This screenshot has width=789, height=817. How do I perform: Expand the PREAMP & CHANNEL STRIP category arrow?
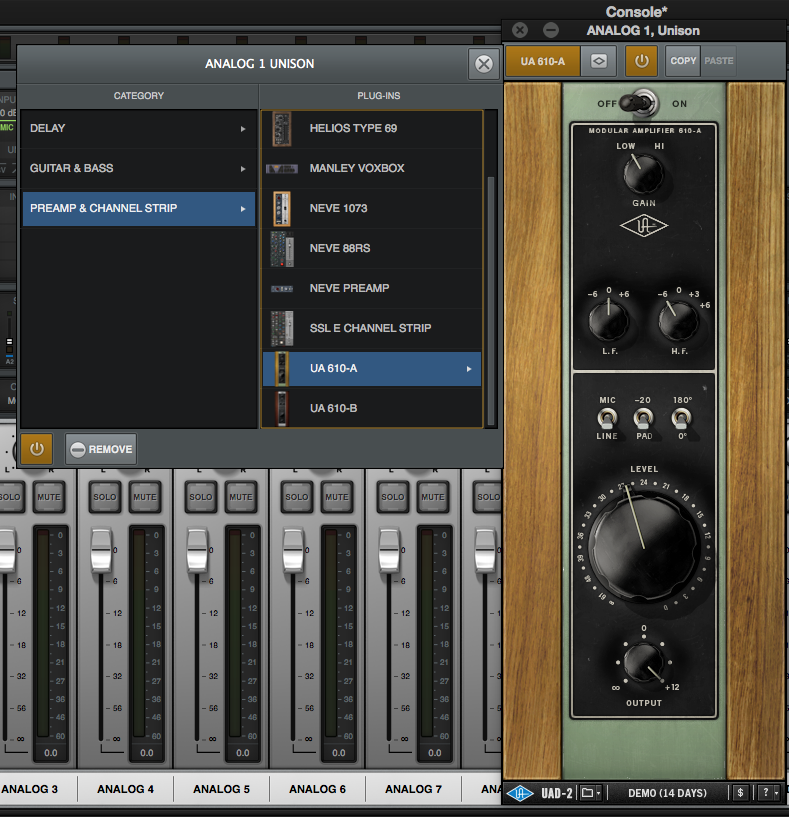pyautogui.click(x=243, y=209)
